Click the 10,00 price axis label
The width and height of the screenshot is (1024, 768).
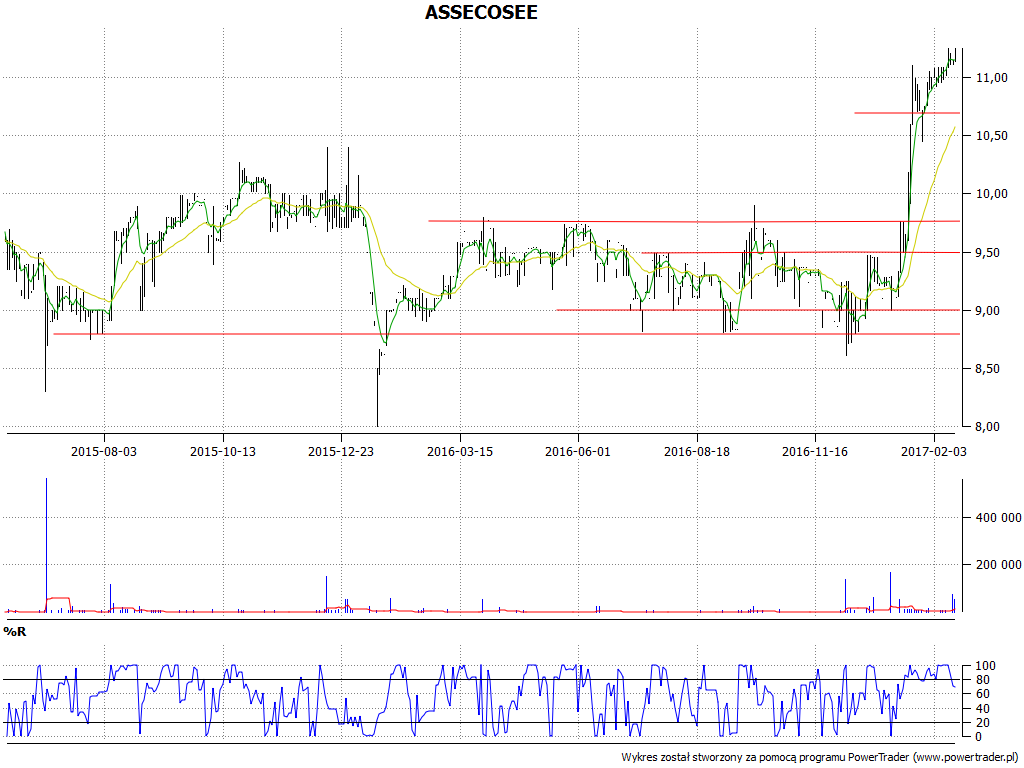[x=991, y=194]
